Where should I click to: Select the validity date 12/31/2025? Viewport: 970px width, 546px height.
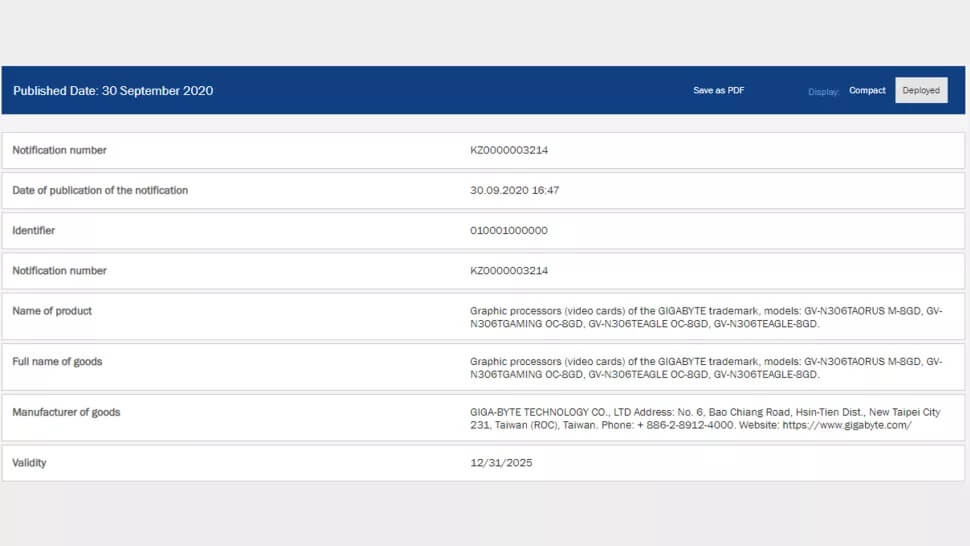[501, 463]
